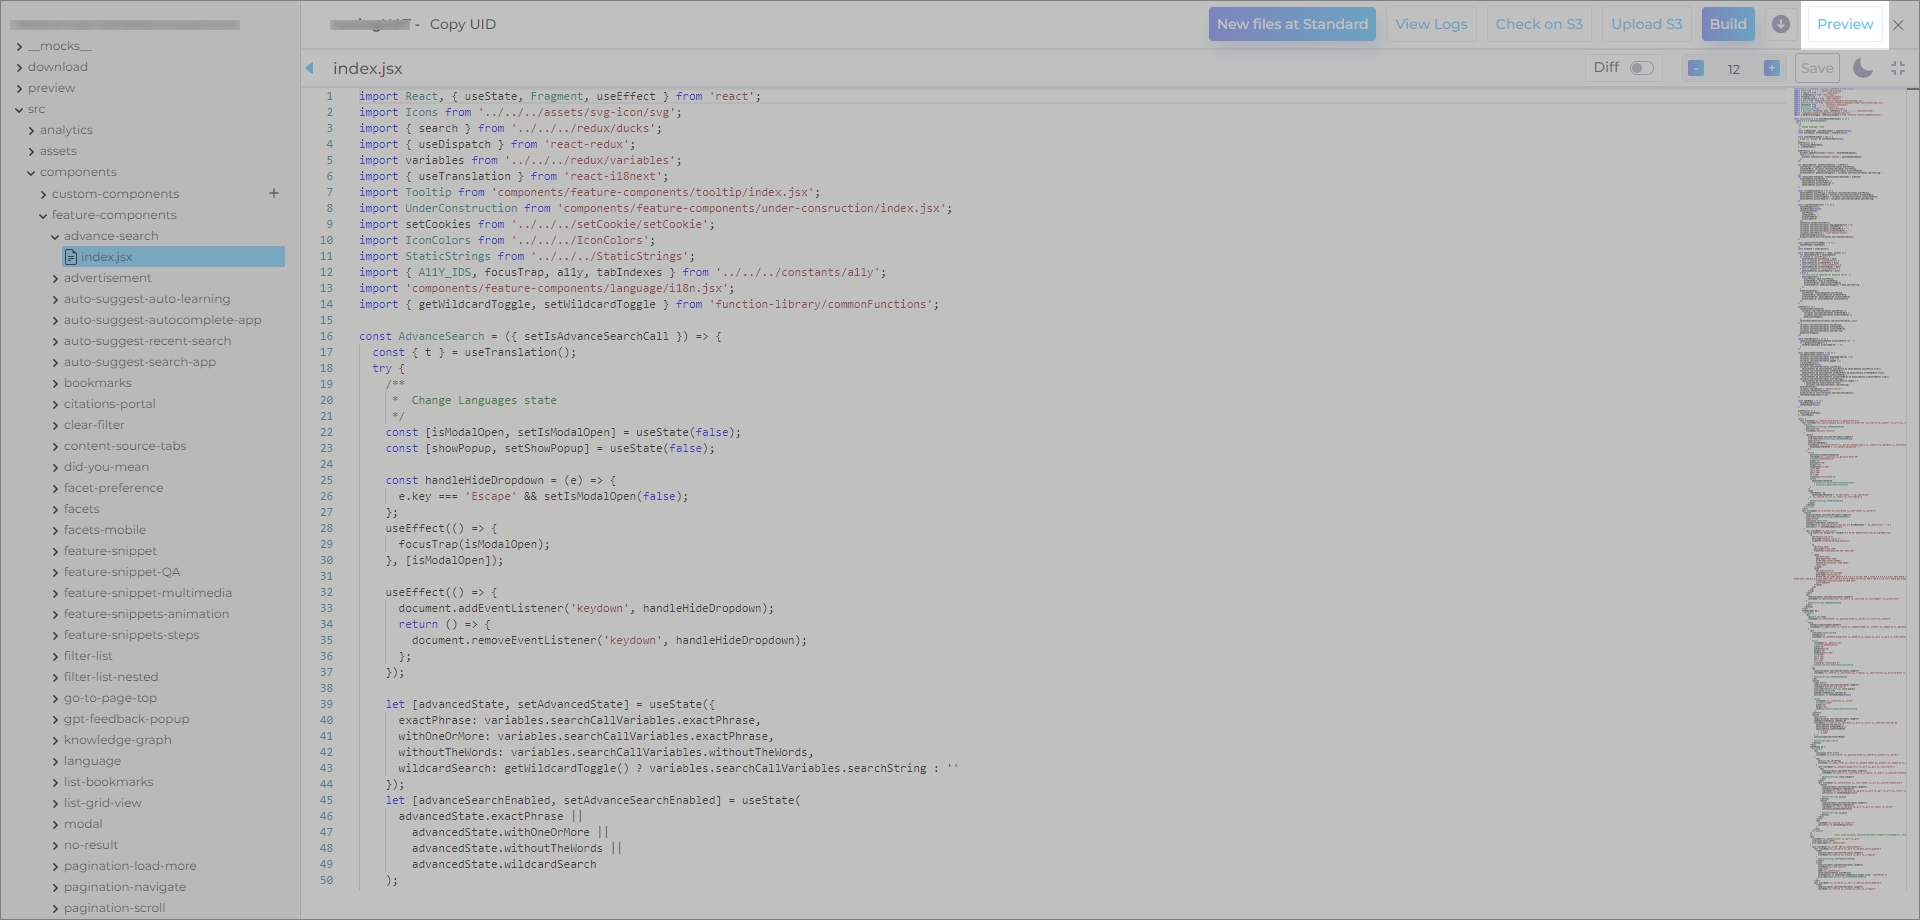Click the Preview button

pos(1844,24)
